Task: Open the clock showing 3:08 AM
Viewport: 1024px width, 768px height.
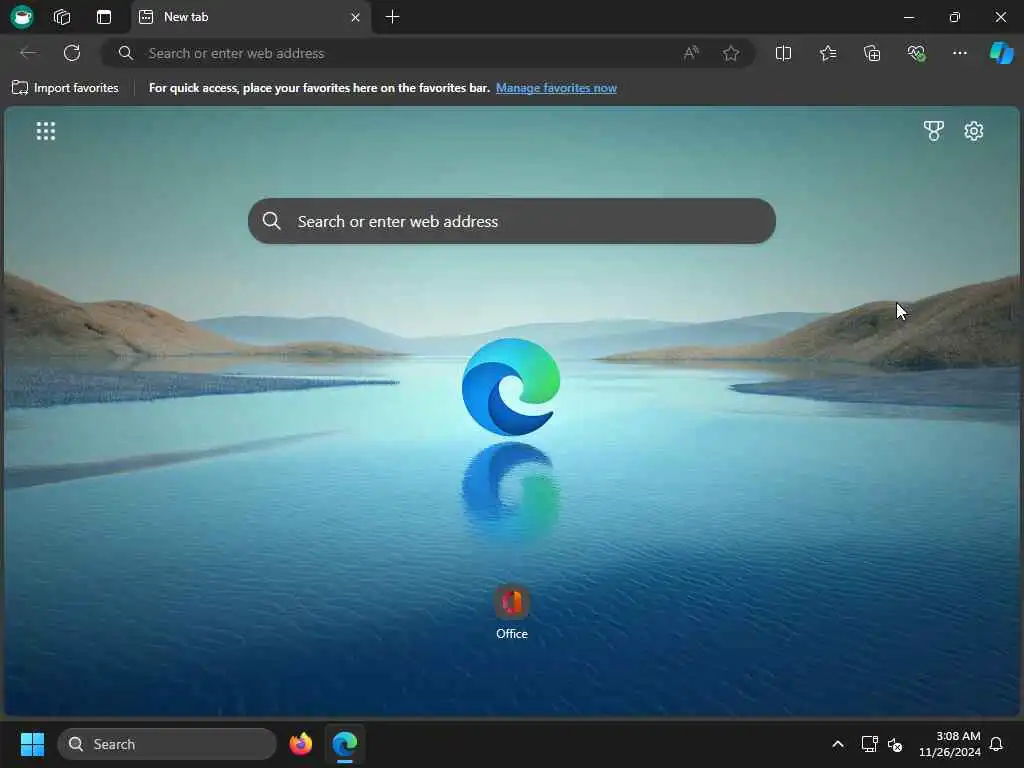Action: (950, 744)
